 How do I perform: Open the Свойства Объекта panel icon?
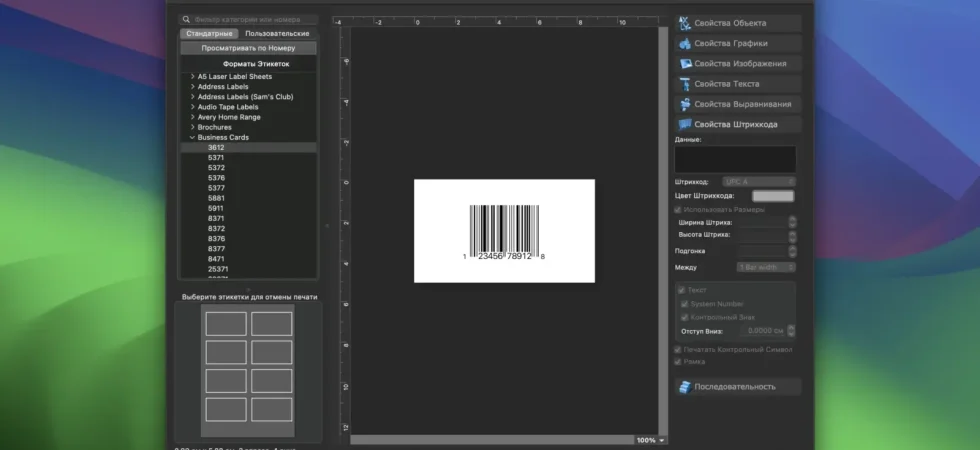685,23
